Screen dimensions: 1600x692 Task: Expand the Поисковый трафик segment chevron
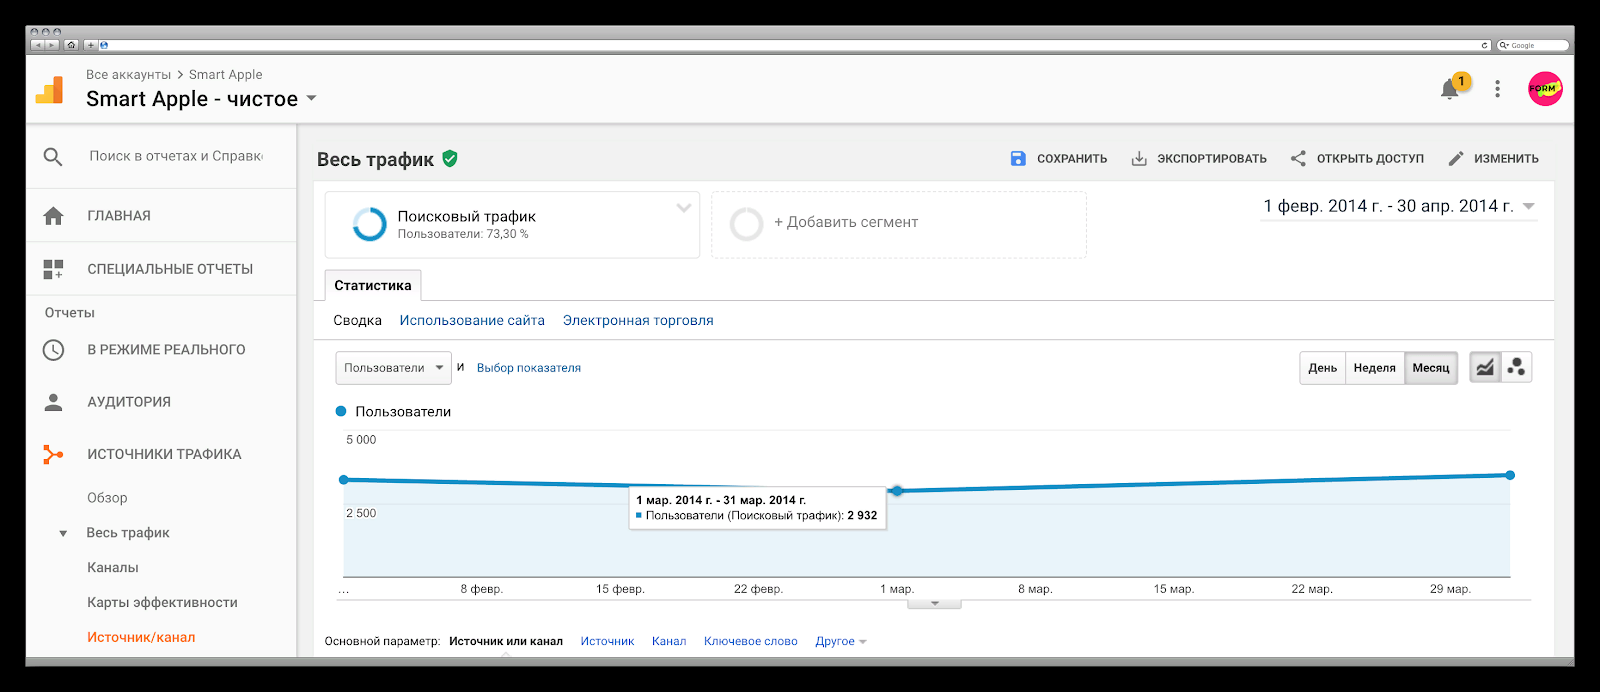(x=684, y=209)
